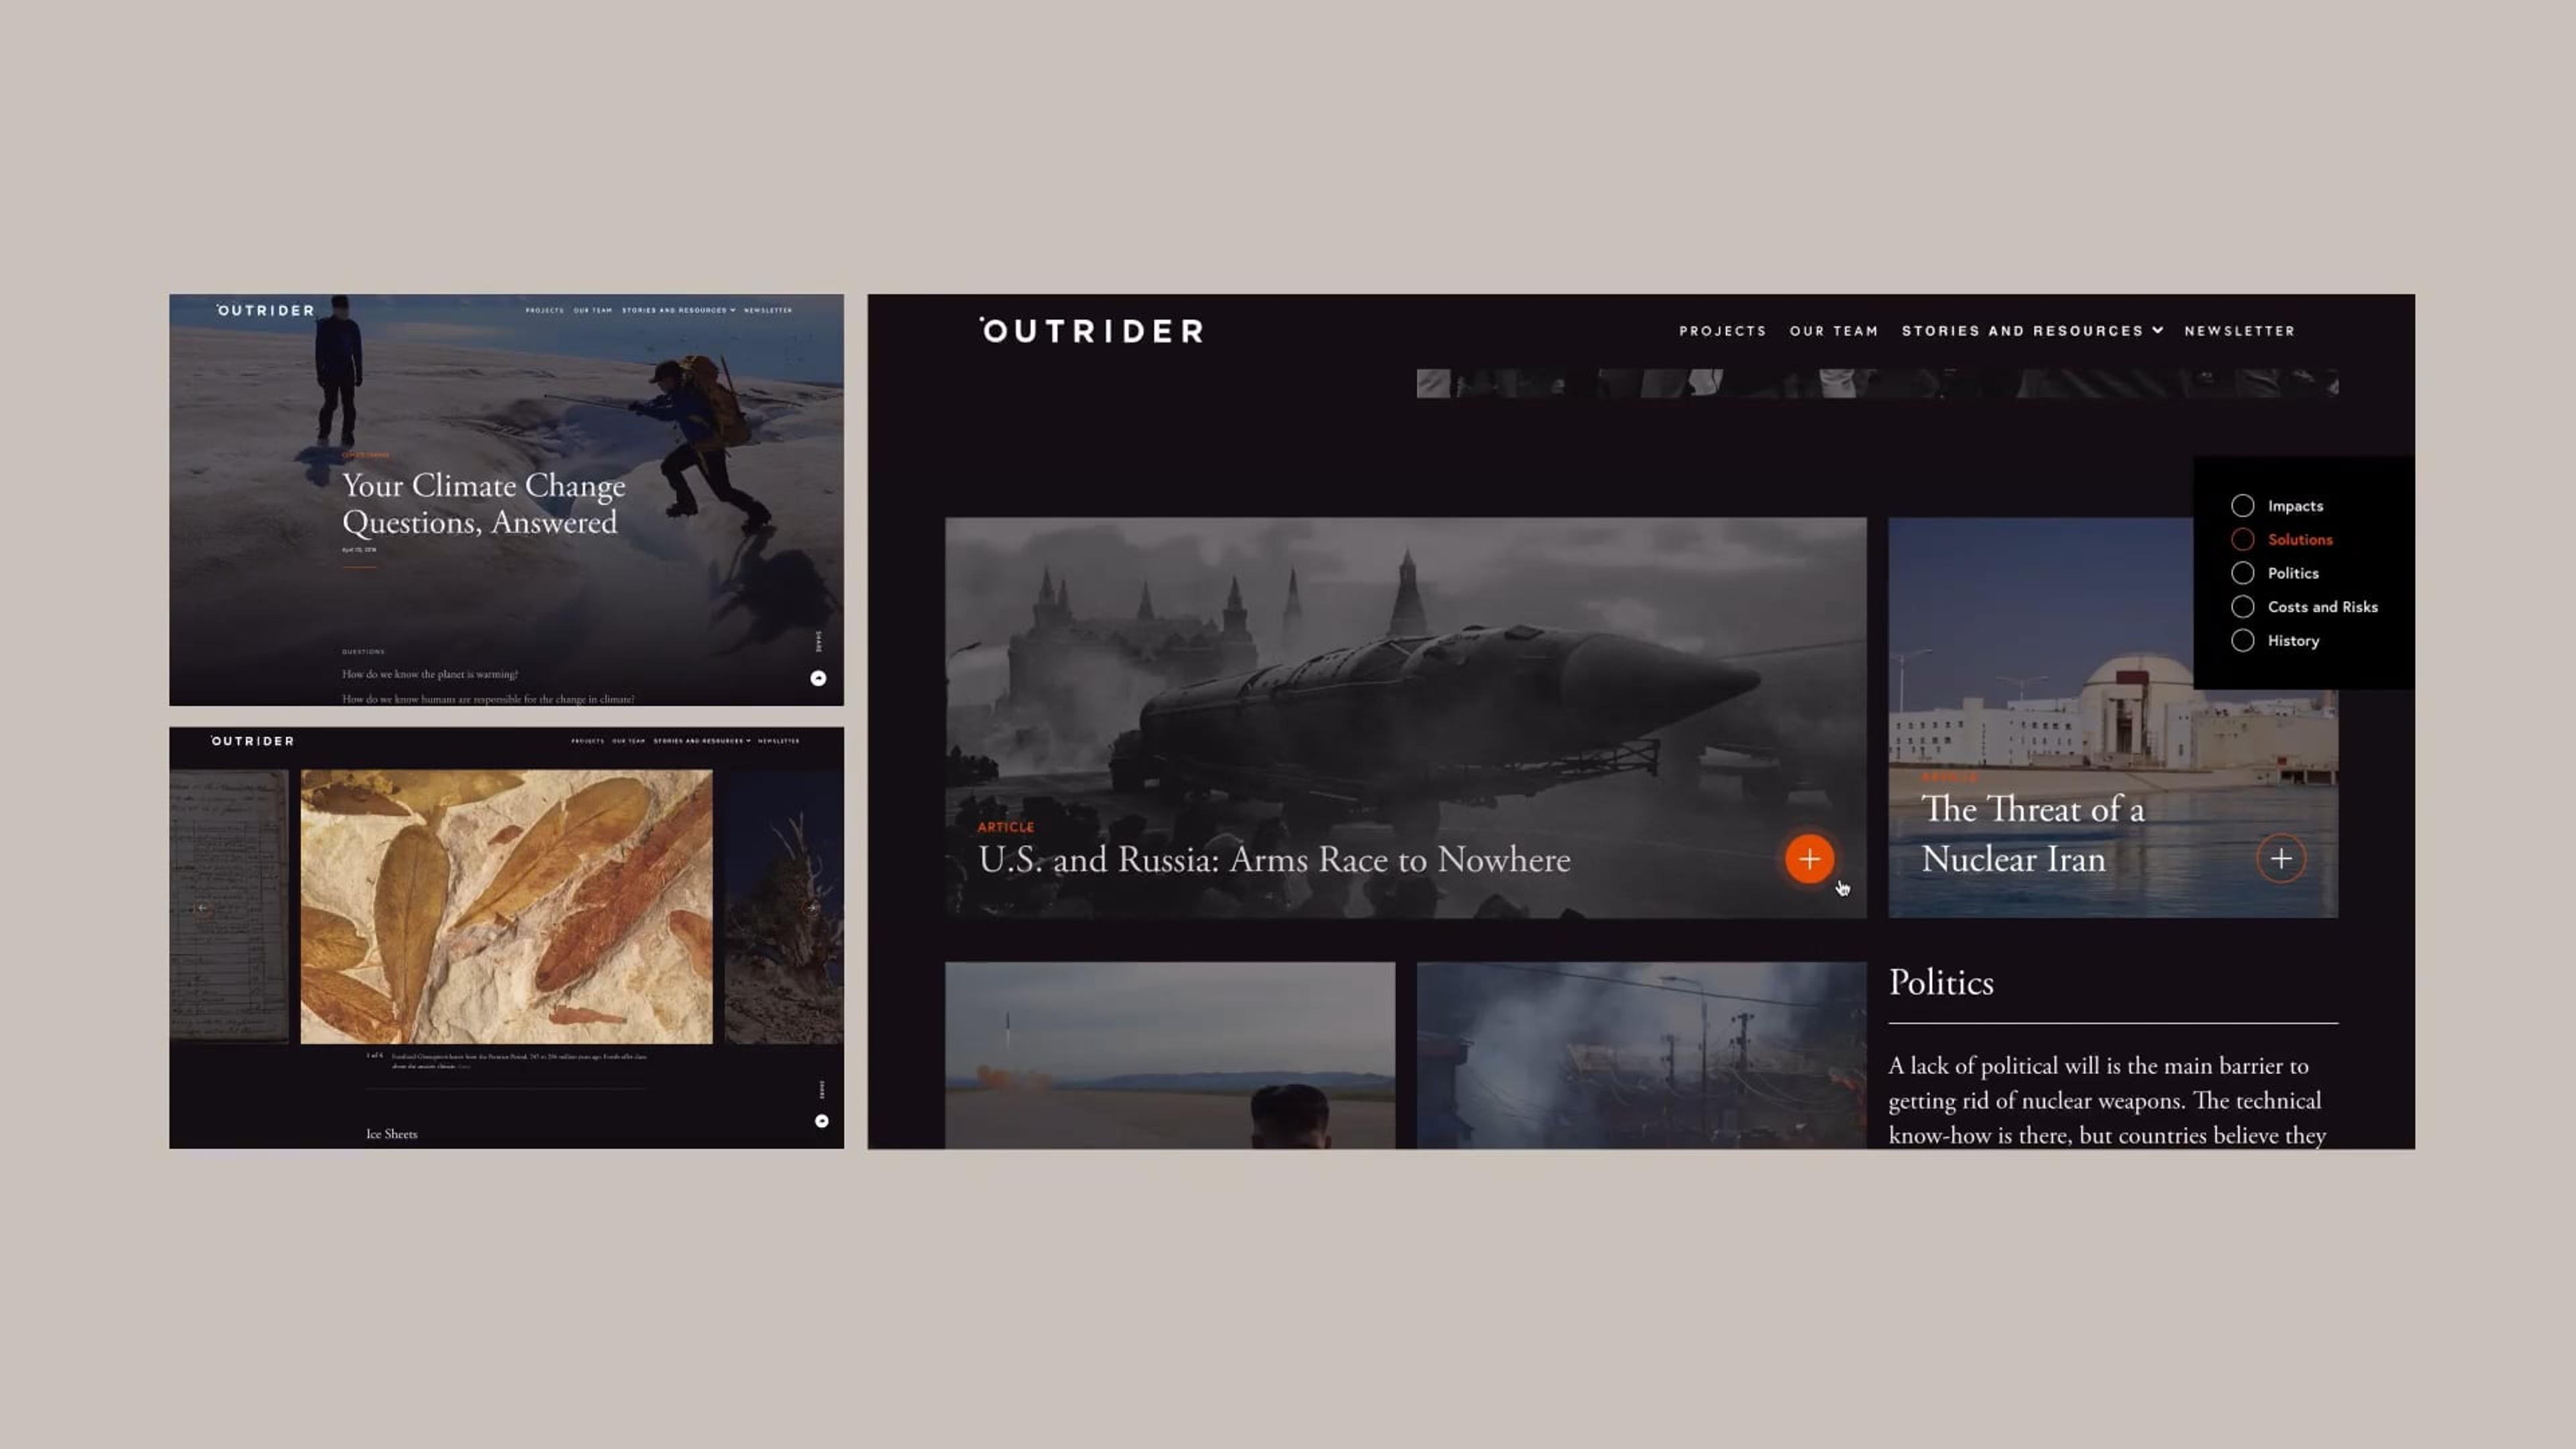Open the fossil leaves gallery image
This screenshot has width=2576, height=1449.
[507, 906]
